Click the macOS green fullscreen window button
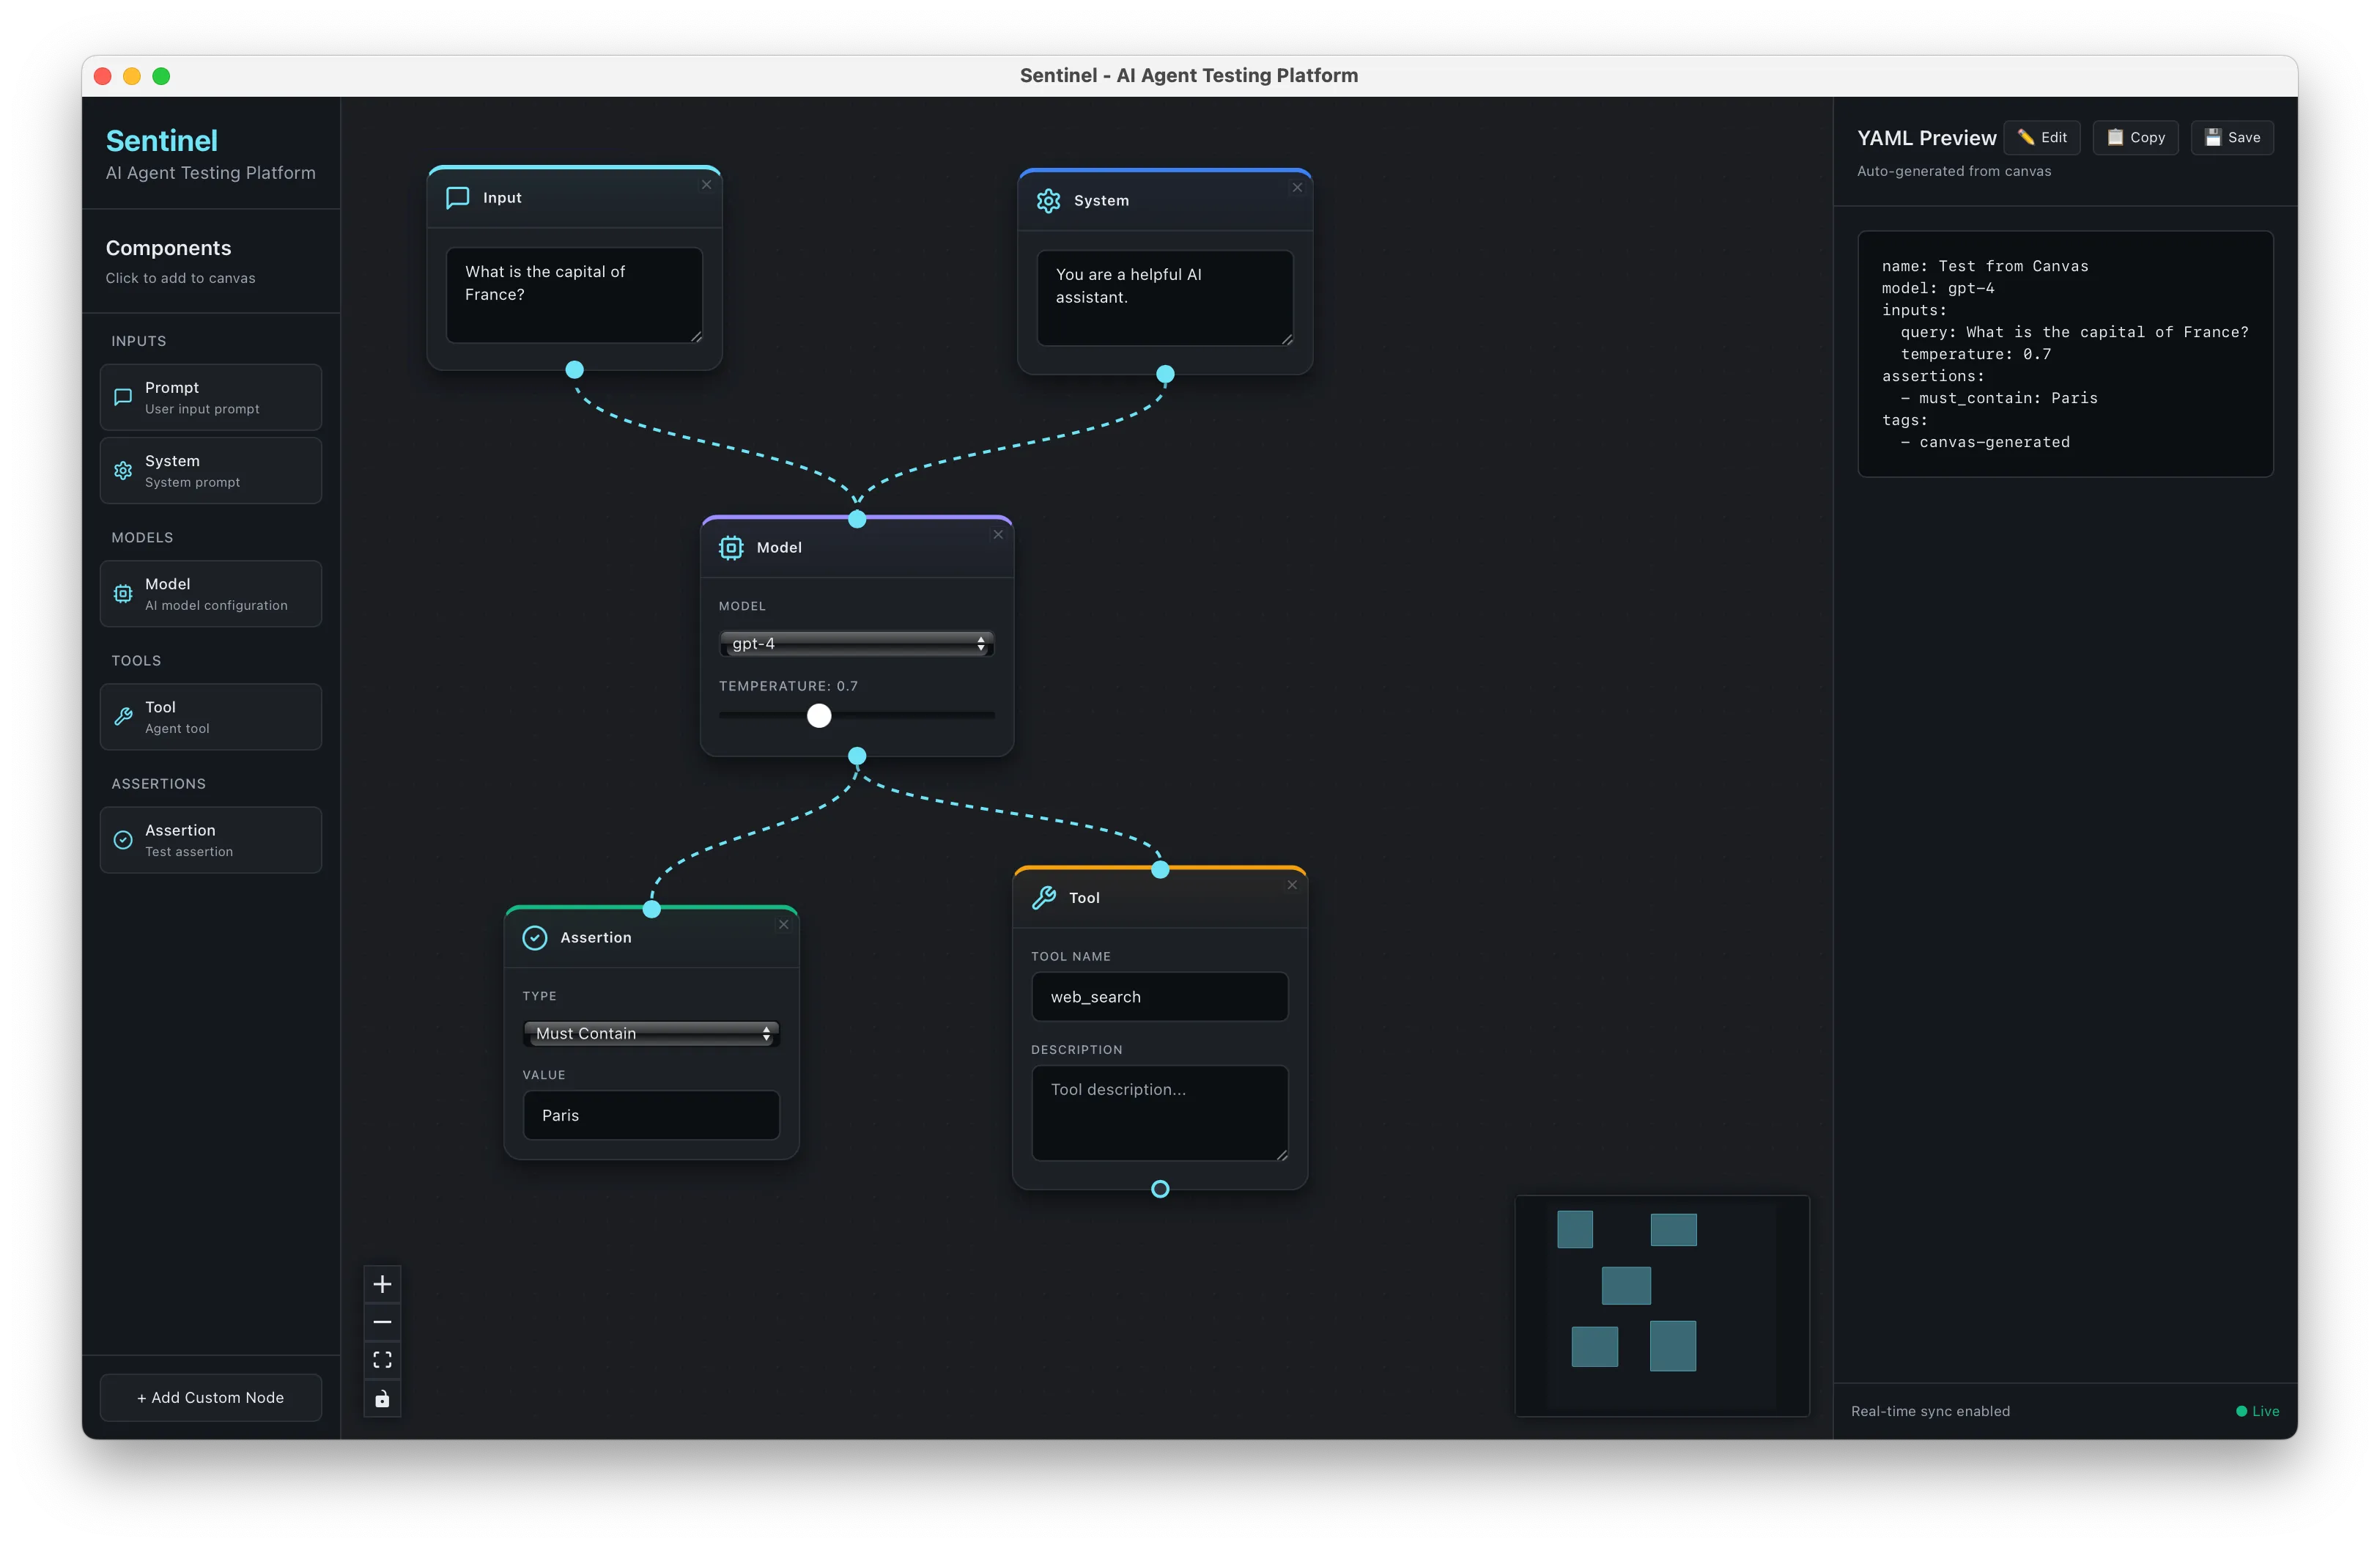2380x1548 pixels. click(161, 76)
